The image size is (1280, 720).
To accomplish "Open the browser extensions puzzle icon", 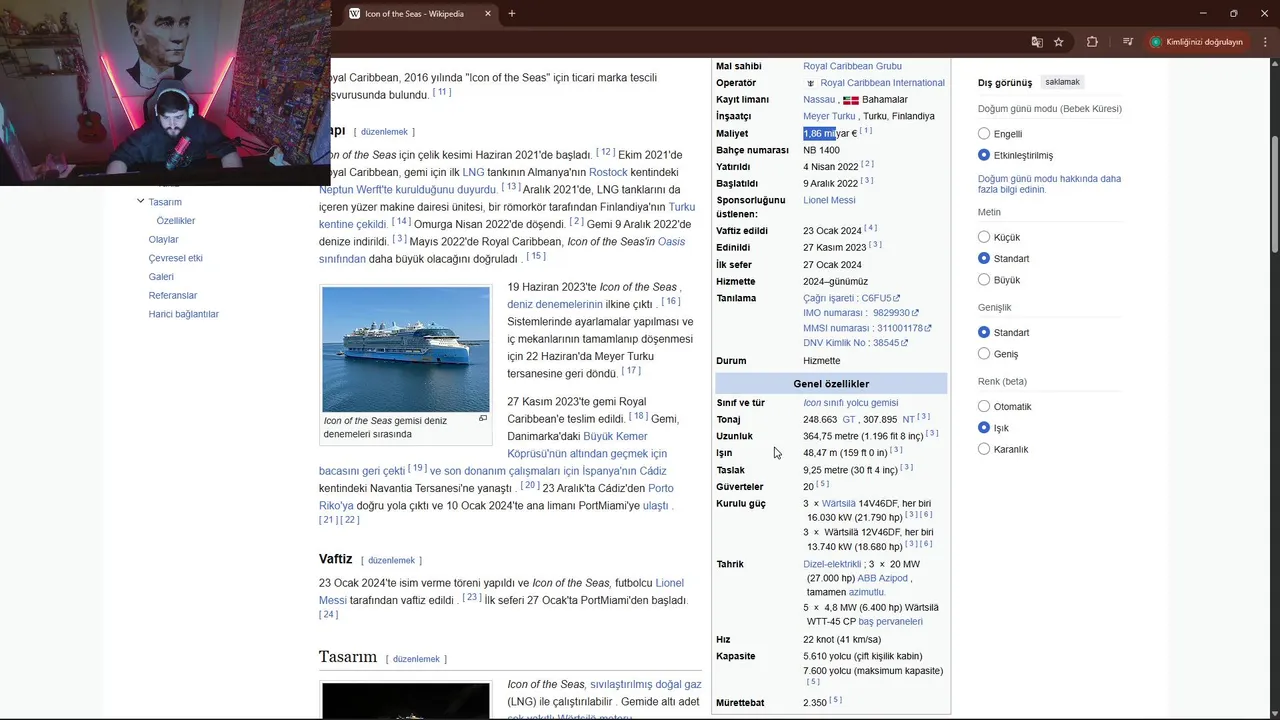I will pyautogui.click(x=1092, y=42).
